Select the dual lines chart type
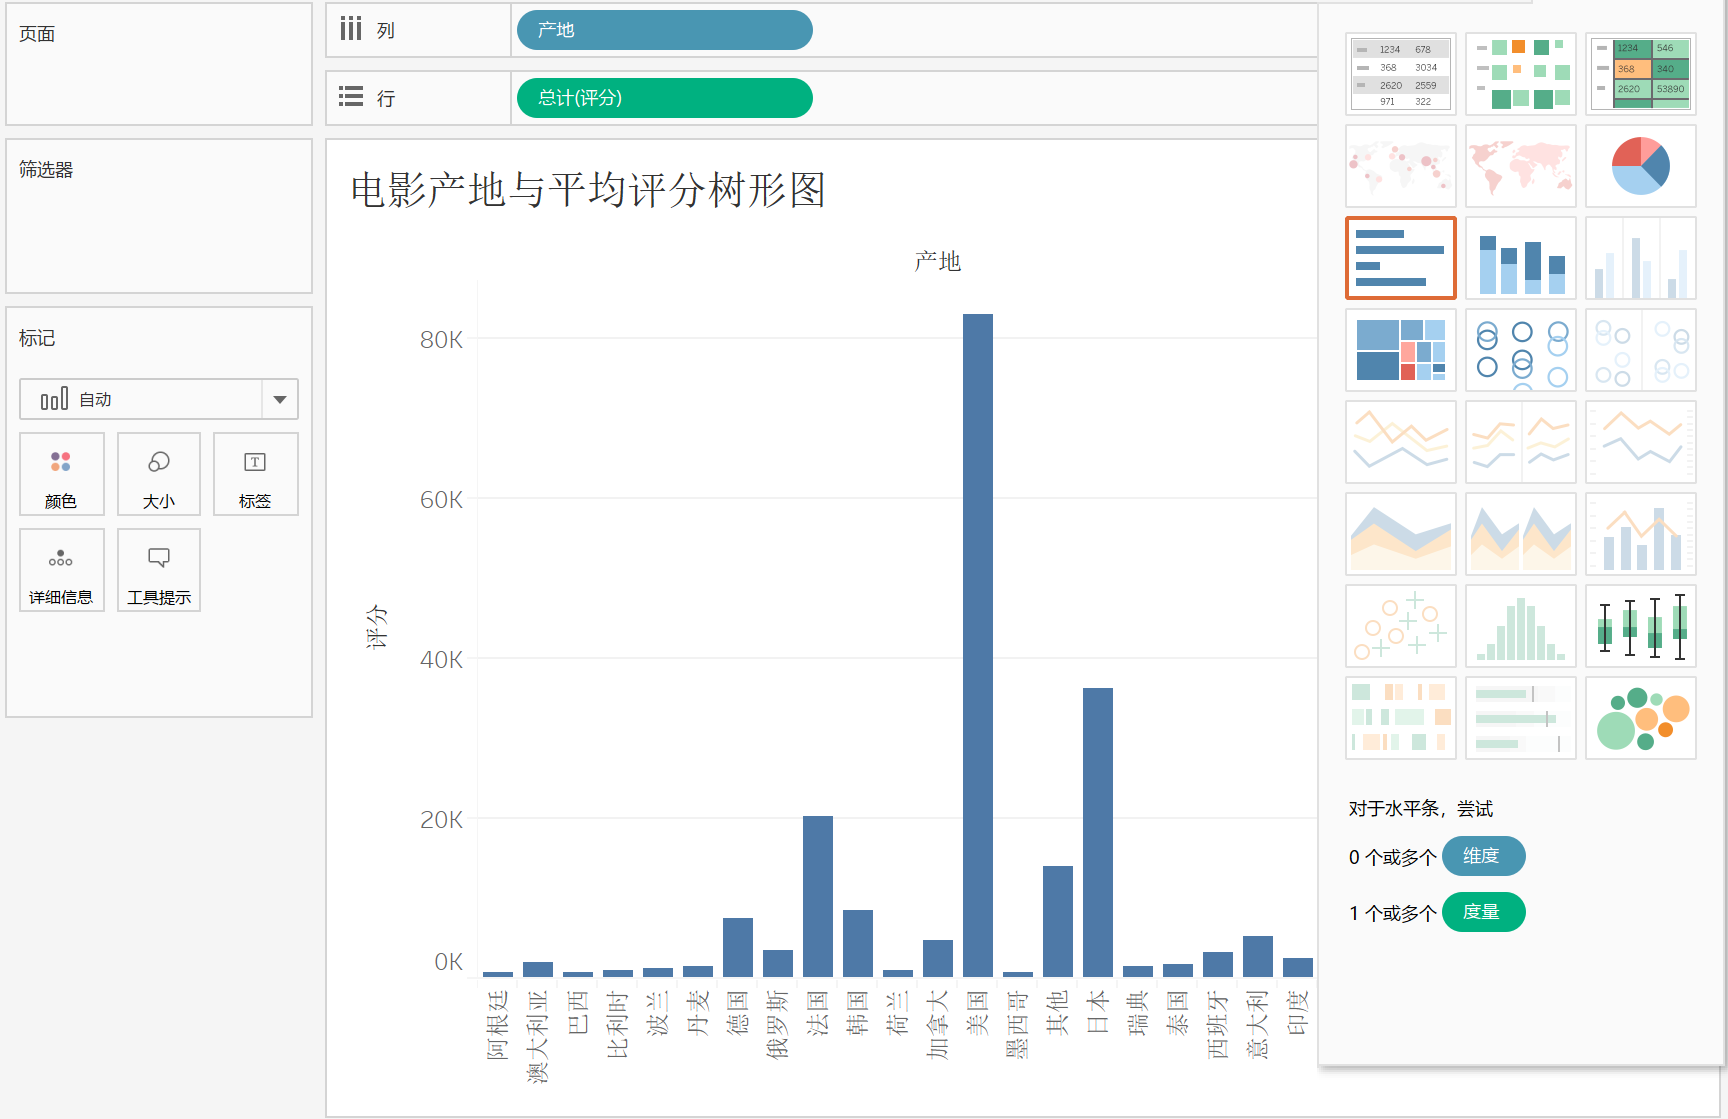 (1640, 442)
